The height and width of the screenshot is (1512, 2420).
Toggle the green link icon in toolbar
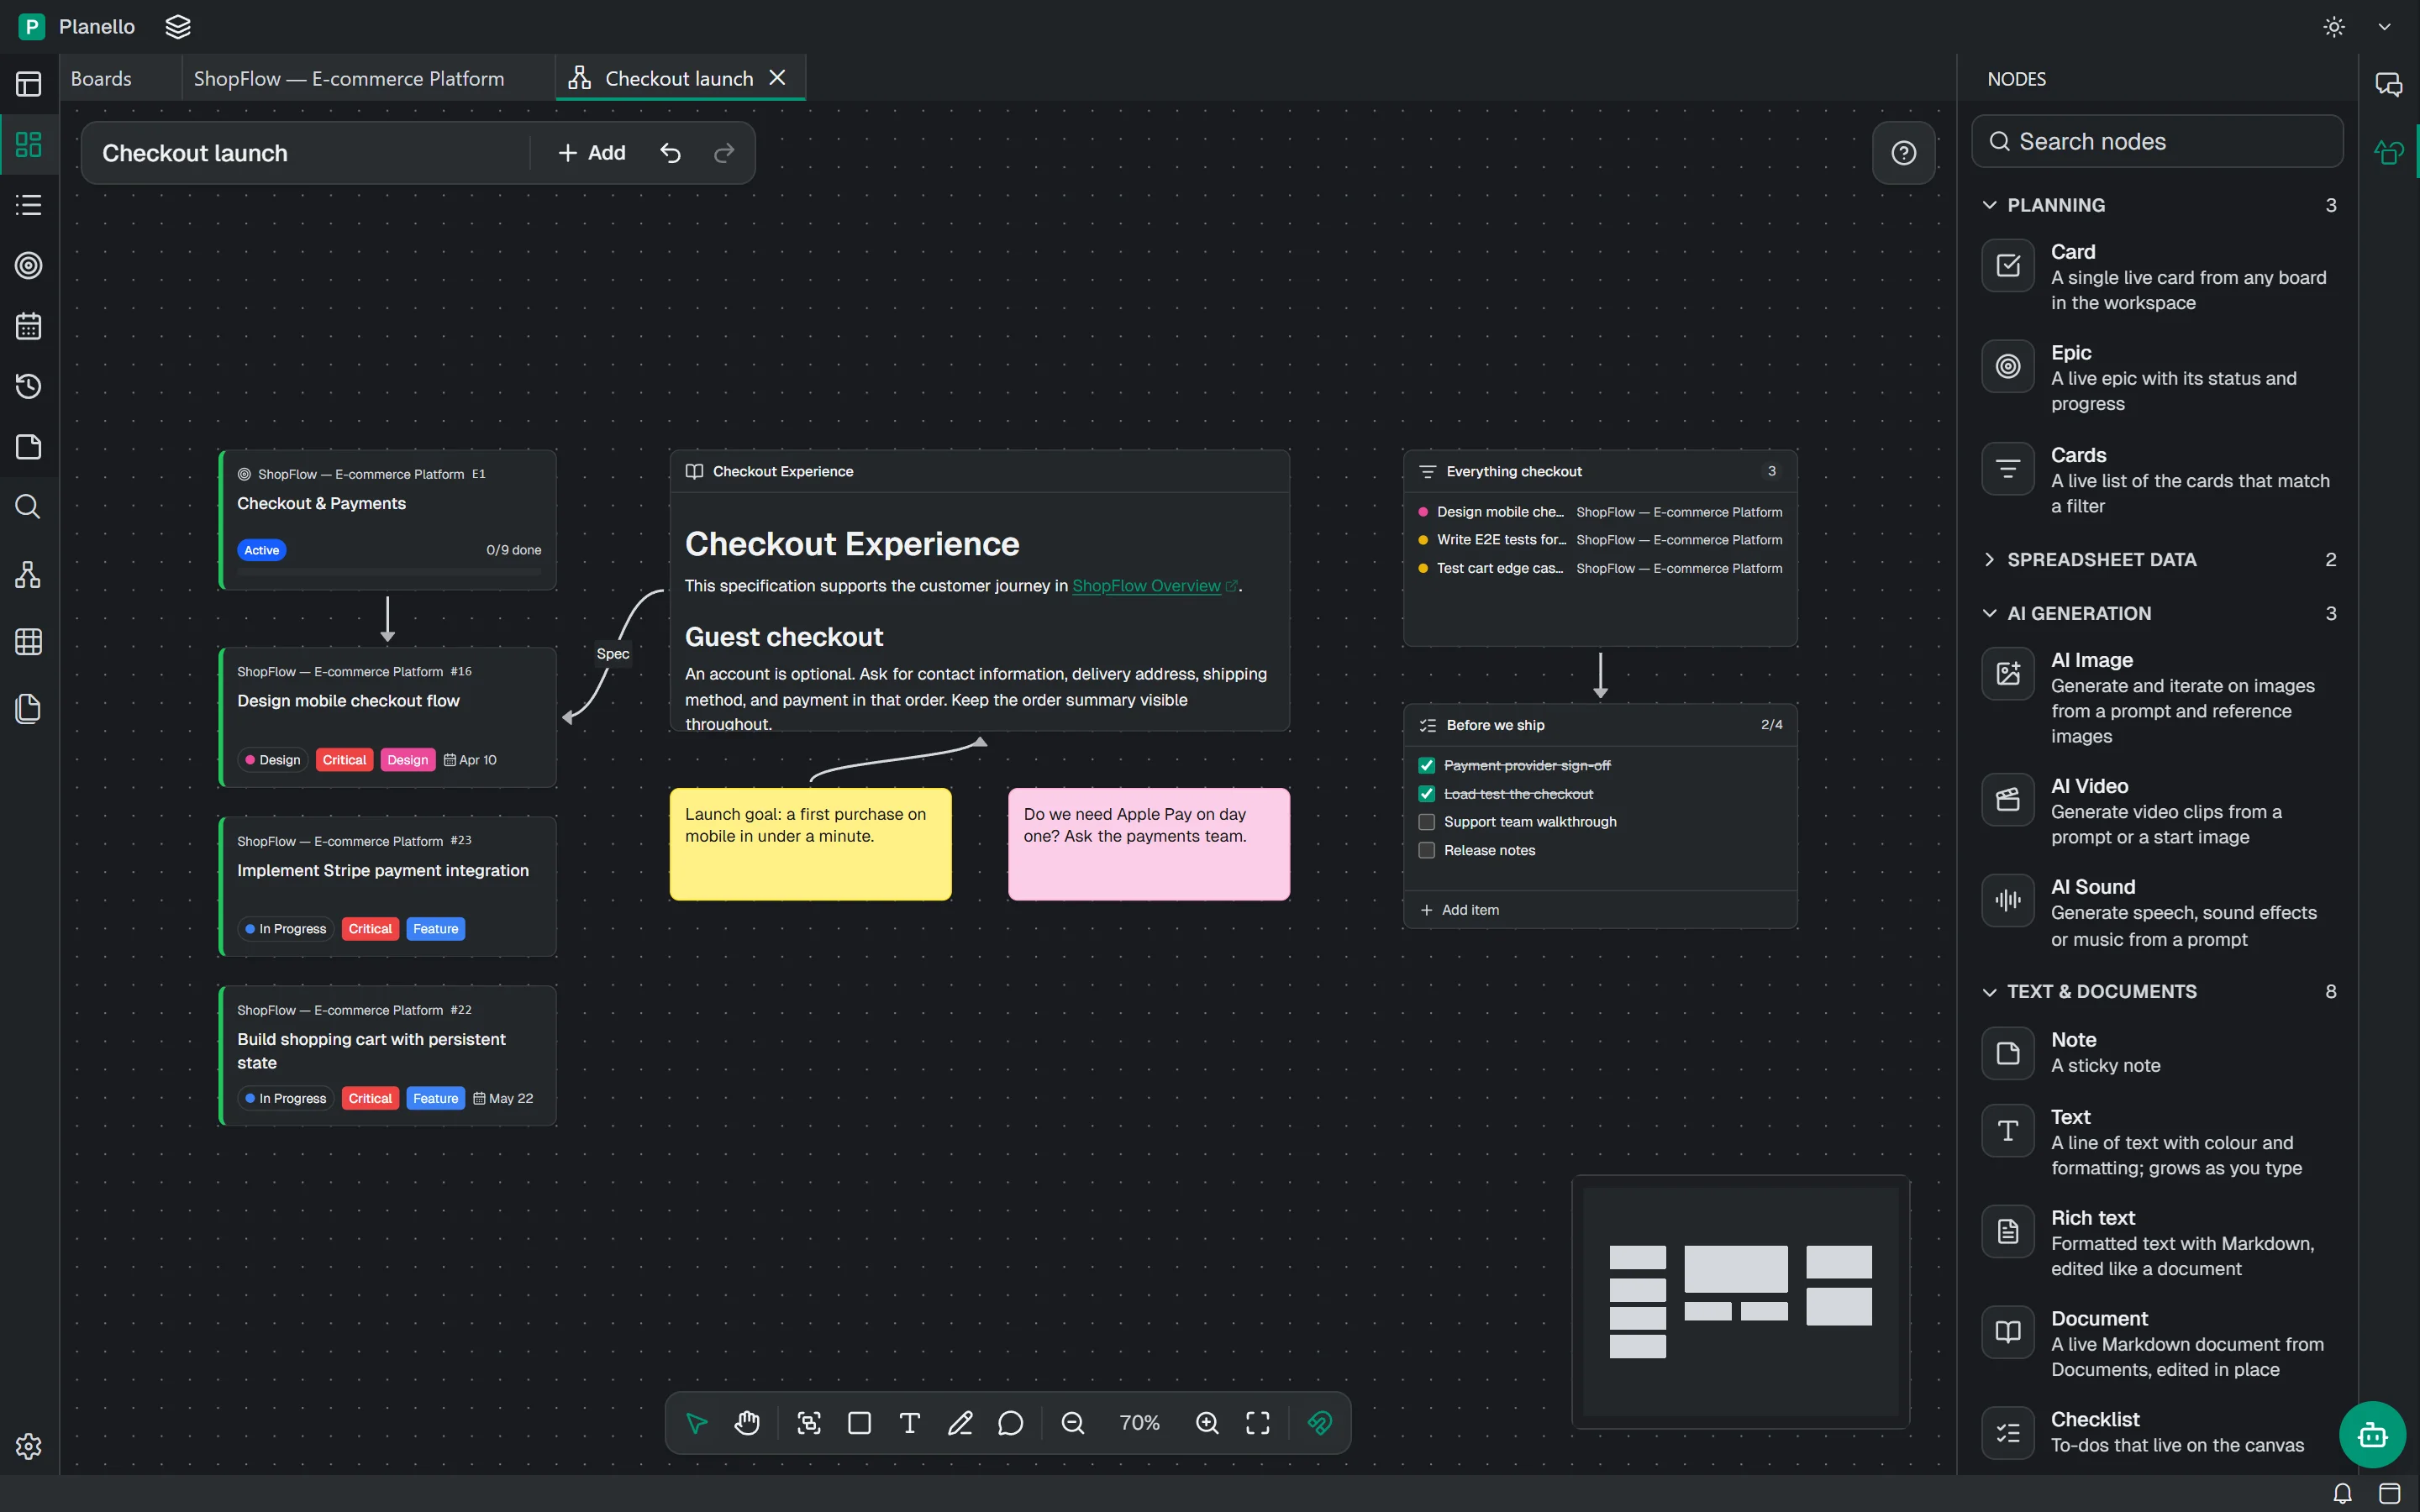1320,1422
